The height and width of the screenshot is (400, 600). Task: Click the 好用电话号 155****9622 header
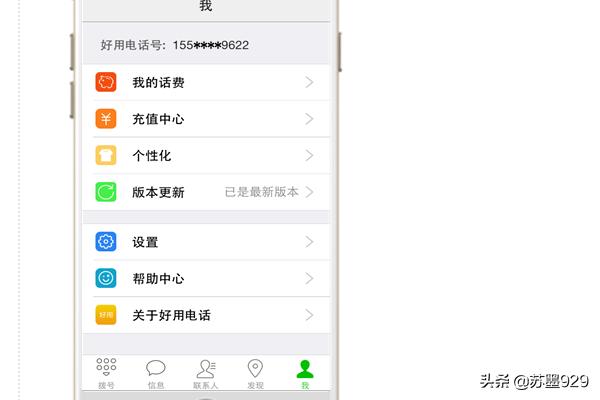point(174,45)
